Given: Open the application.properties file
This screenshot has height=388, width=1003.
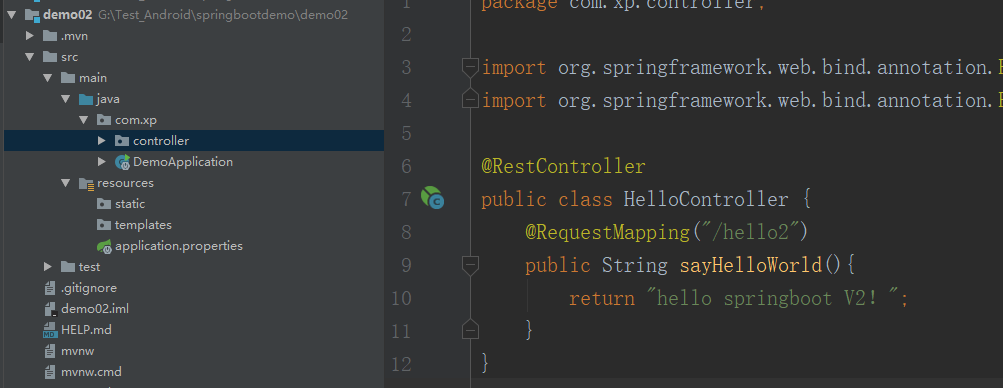Looking at the screenshot, I should pyautogui.click(x=179, y=246).
